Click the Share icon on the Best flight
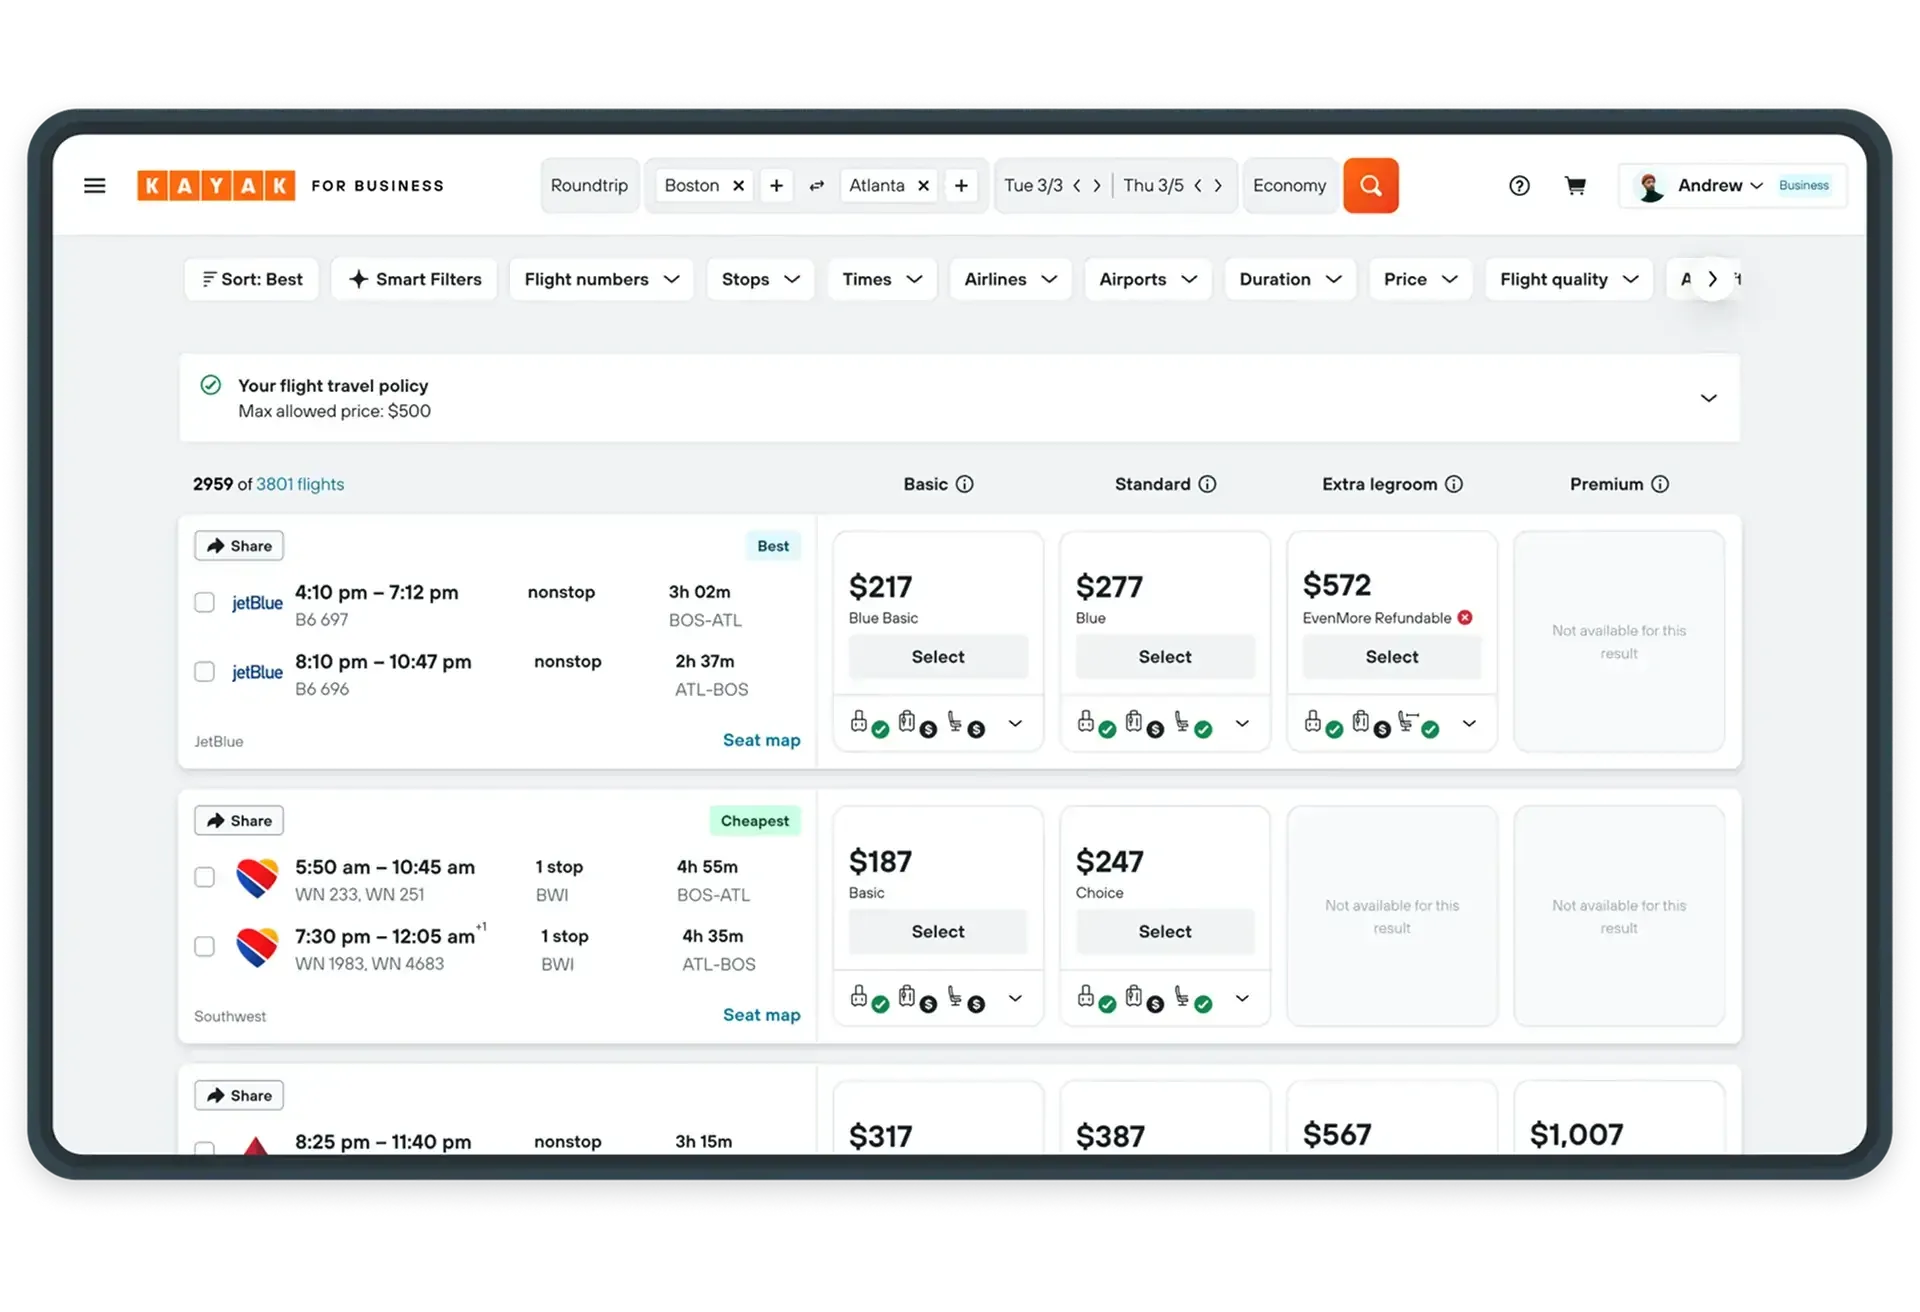This screenshot has width=1920, height=1312. click(216, 545)
